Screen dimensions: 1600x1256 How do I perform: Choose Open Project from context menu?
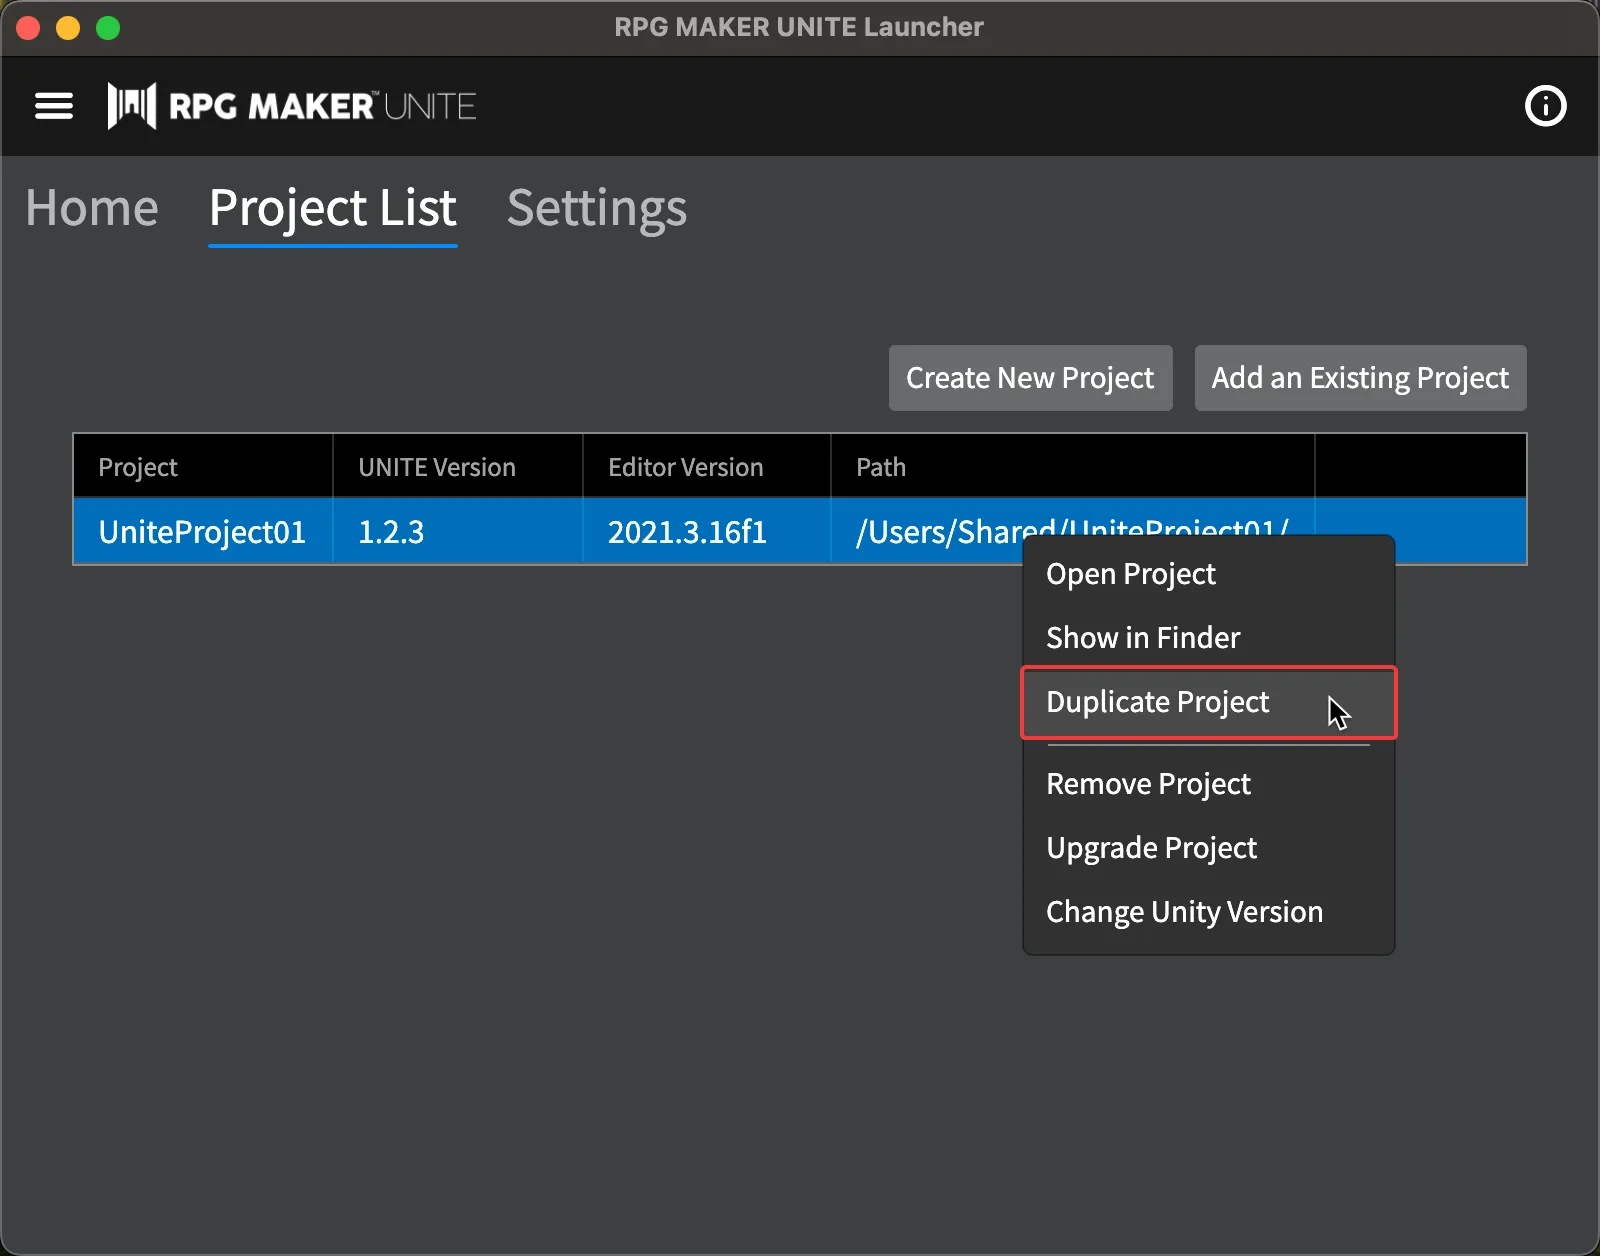tap(1130, 574)
